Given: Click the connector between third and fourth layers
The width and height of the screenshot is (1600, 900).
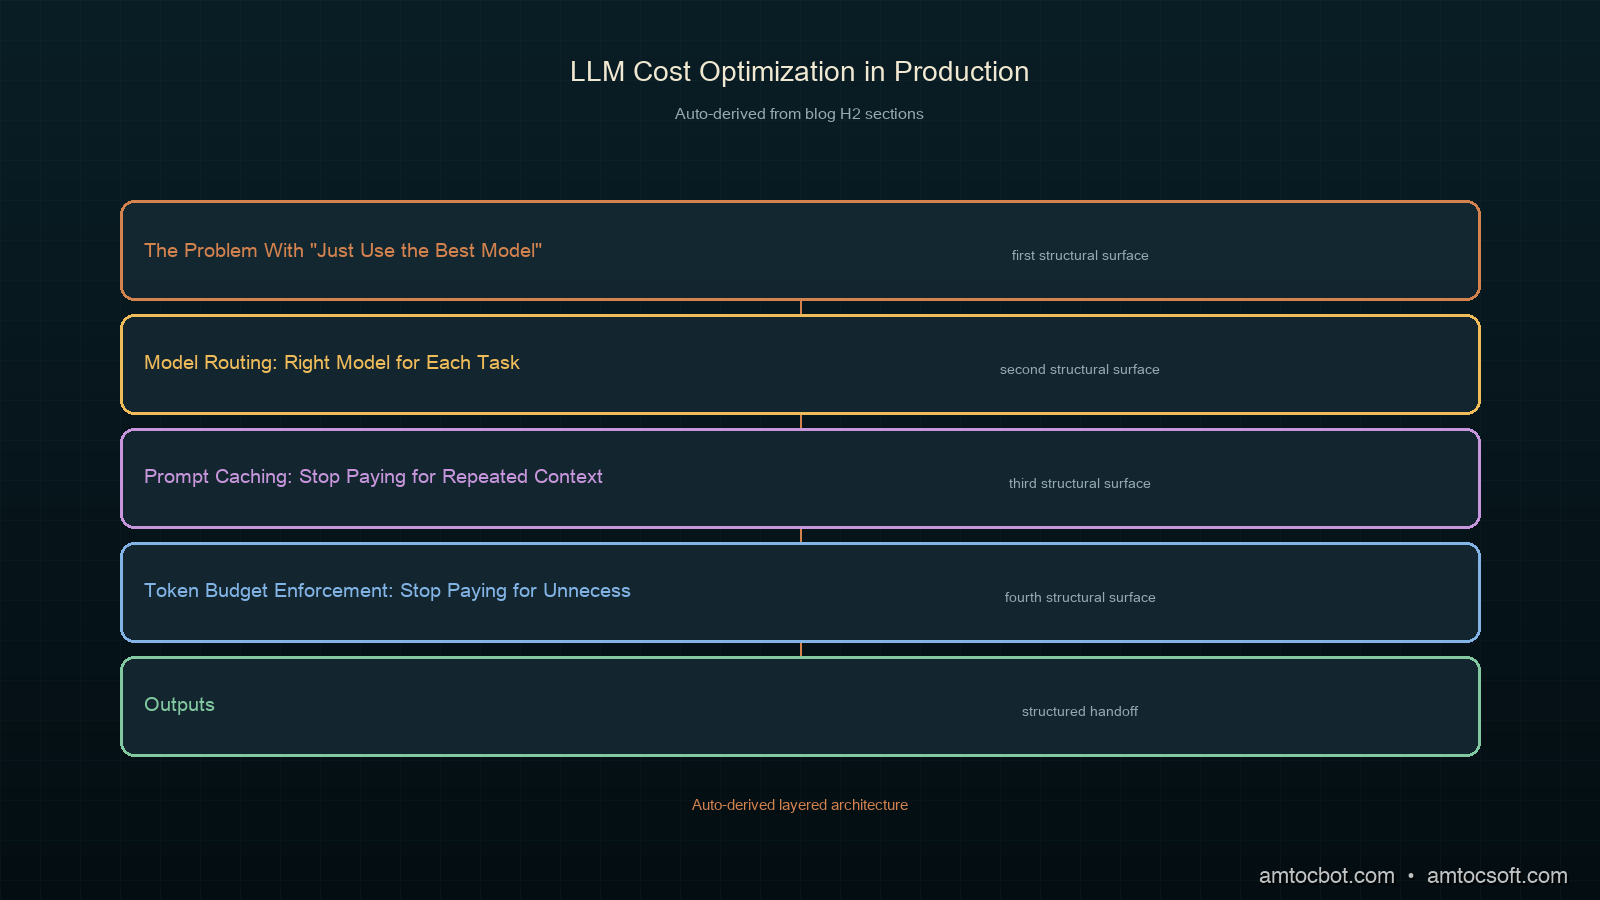Looking at the screenshot, I should [x=801, y=536].
